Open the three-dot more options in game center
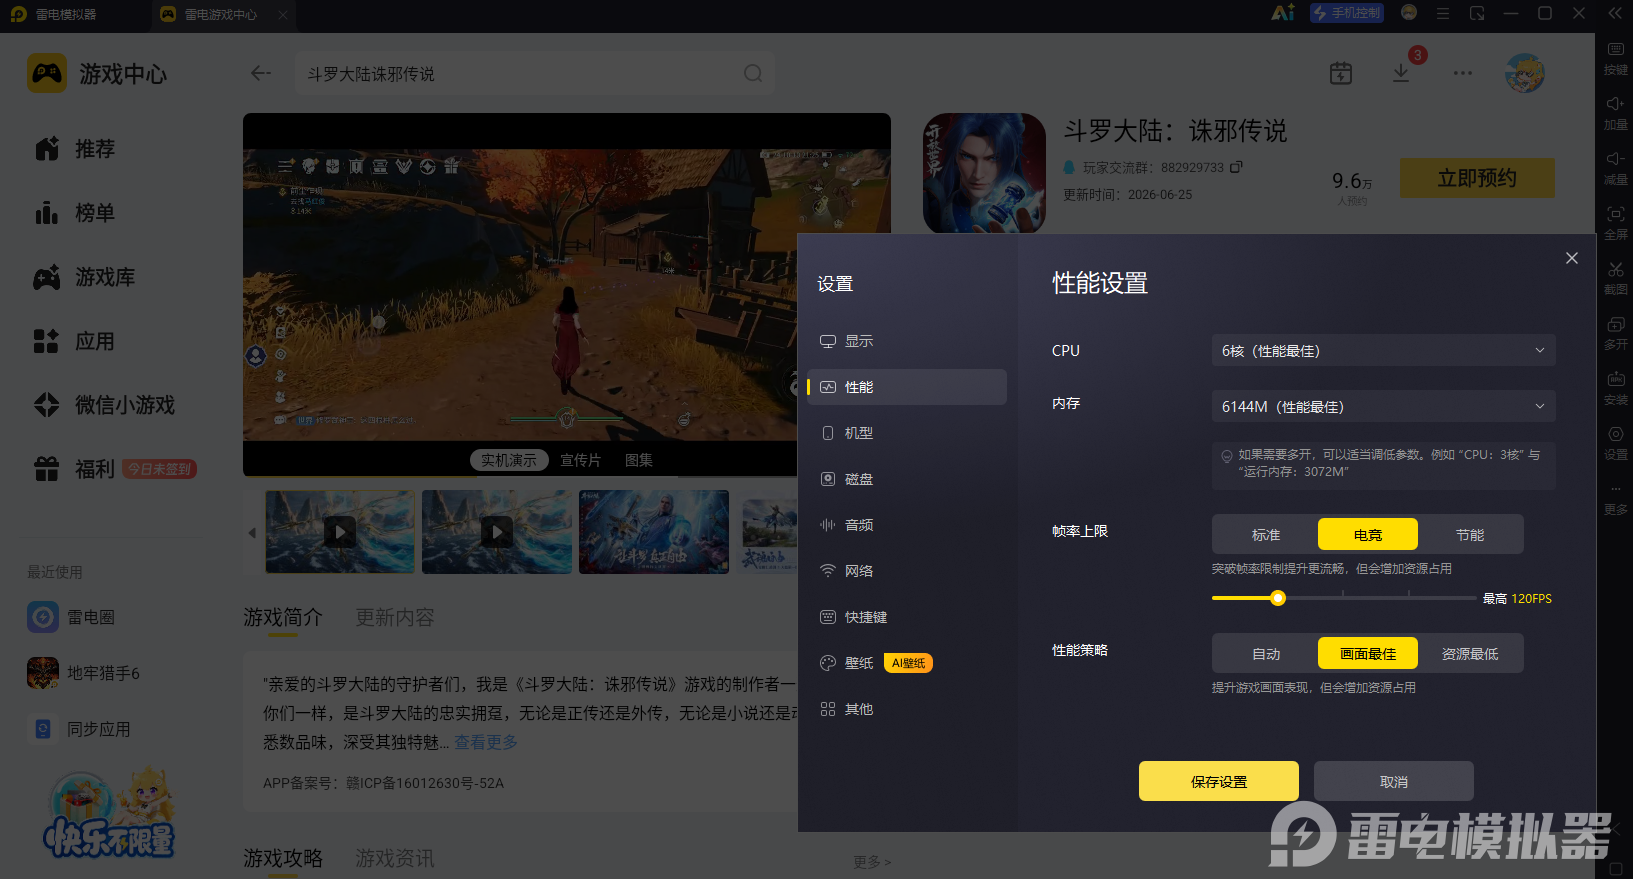Viewport: 1633px width, 879px height. click(x=1462, y=73)
